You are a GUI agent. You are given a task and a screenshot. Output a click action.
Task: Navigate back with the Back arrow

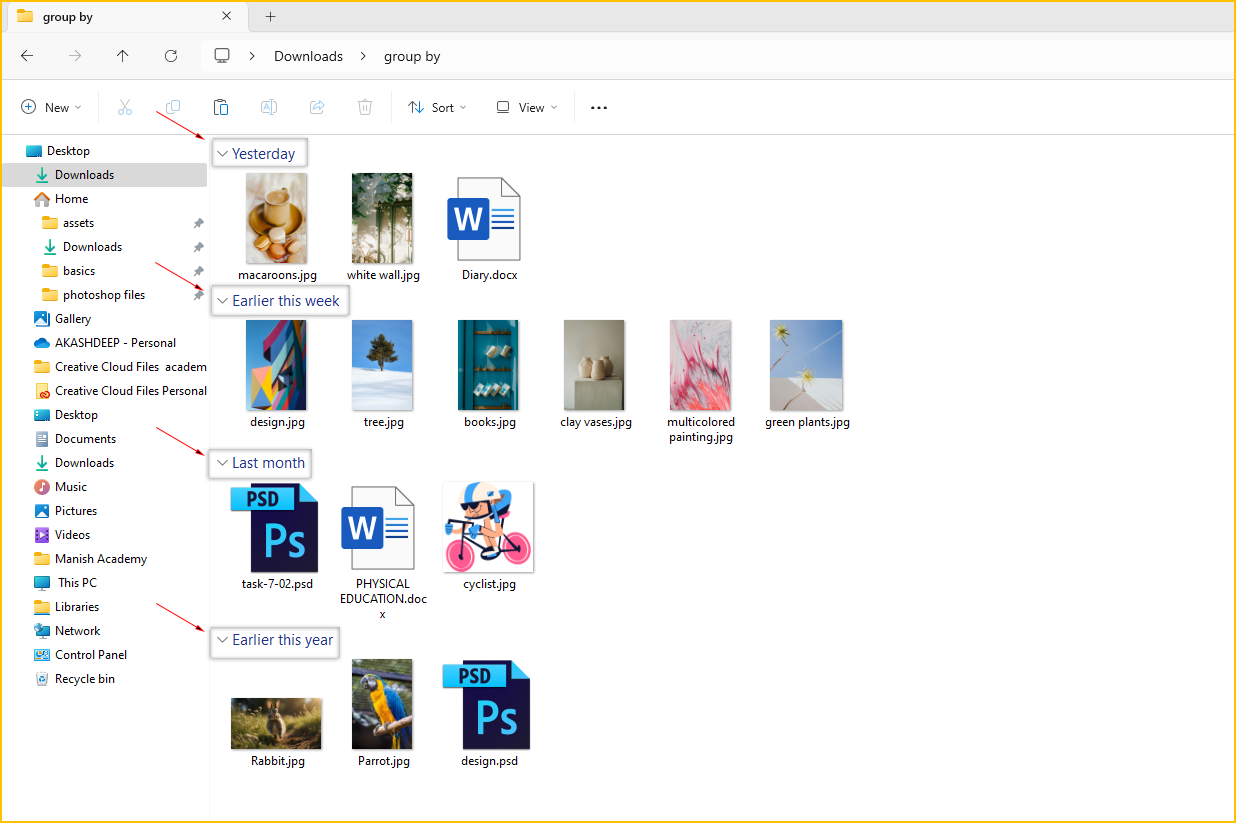27,56
